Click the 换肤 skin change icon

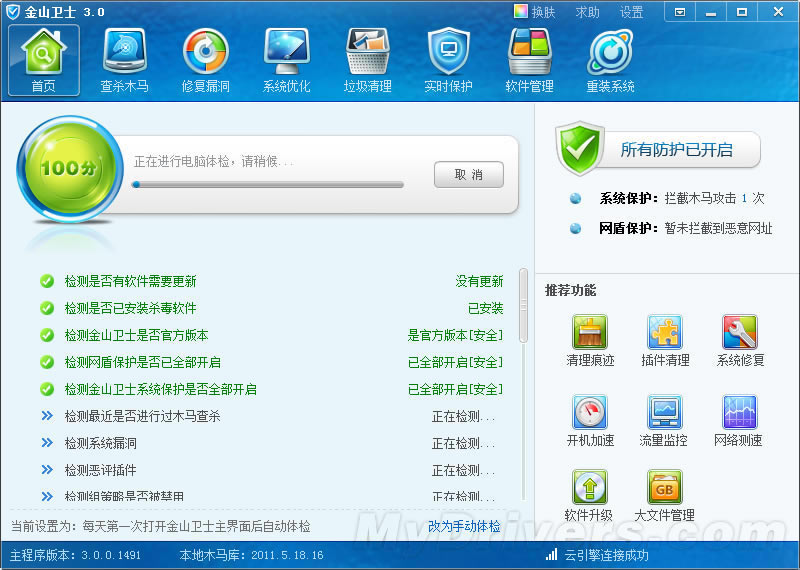click(x=520, y=11)
